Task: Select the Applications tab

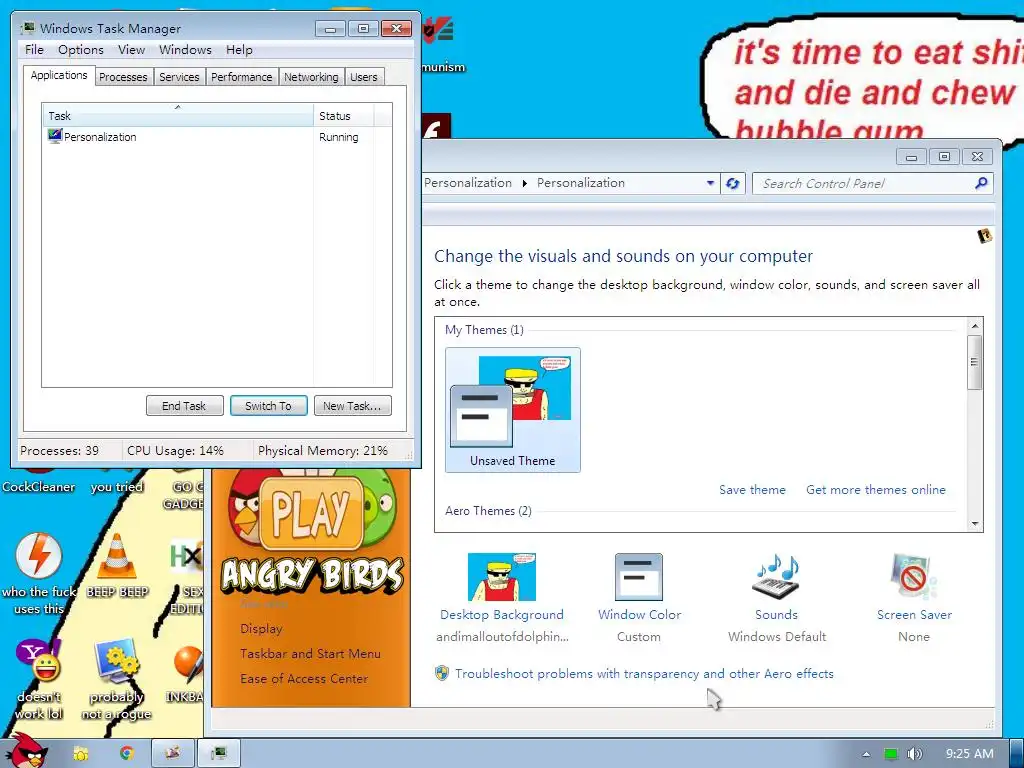Action: tap(59, 75)
